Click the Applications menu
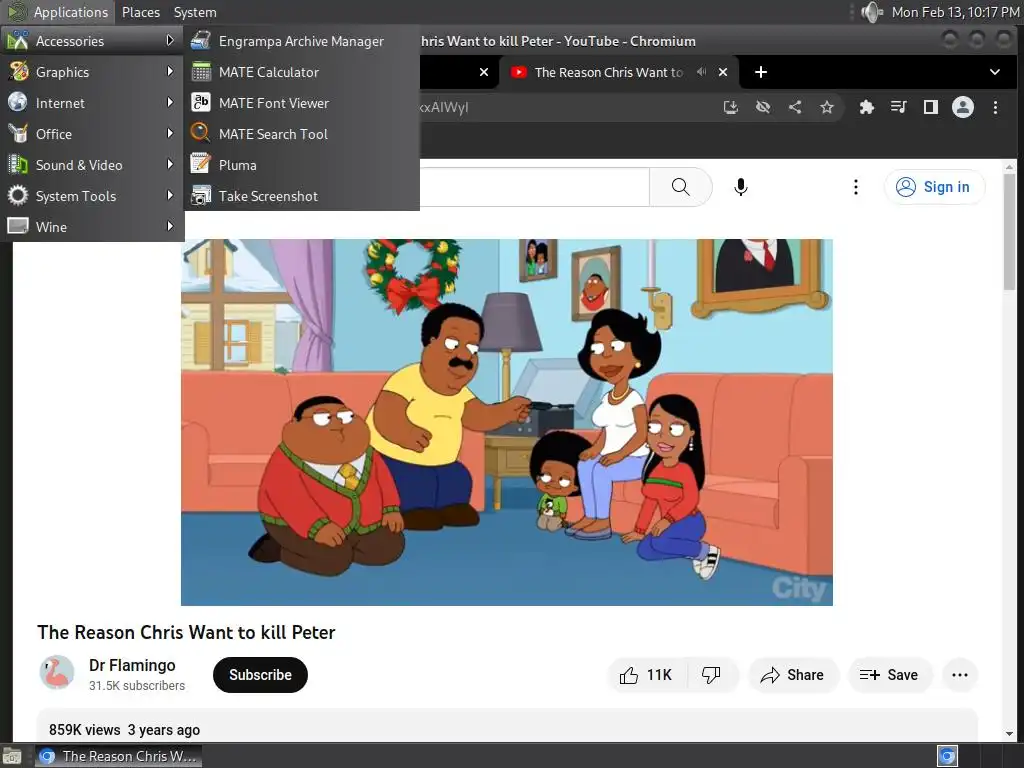Viewport: 1024px width, 768px height. coord(58,12)
